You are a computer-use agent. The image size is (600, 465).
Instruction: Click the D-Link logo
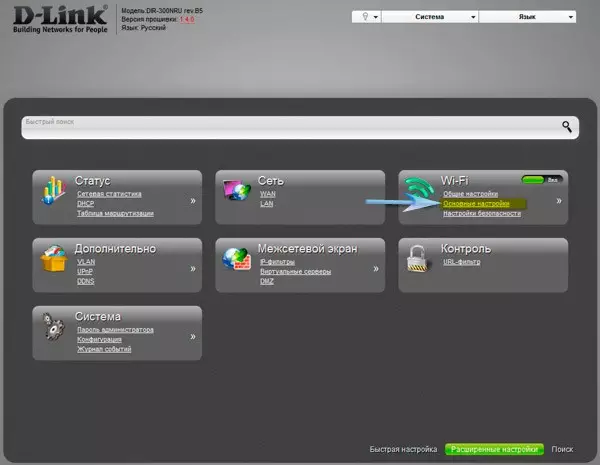(x=60, y=19)
